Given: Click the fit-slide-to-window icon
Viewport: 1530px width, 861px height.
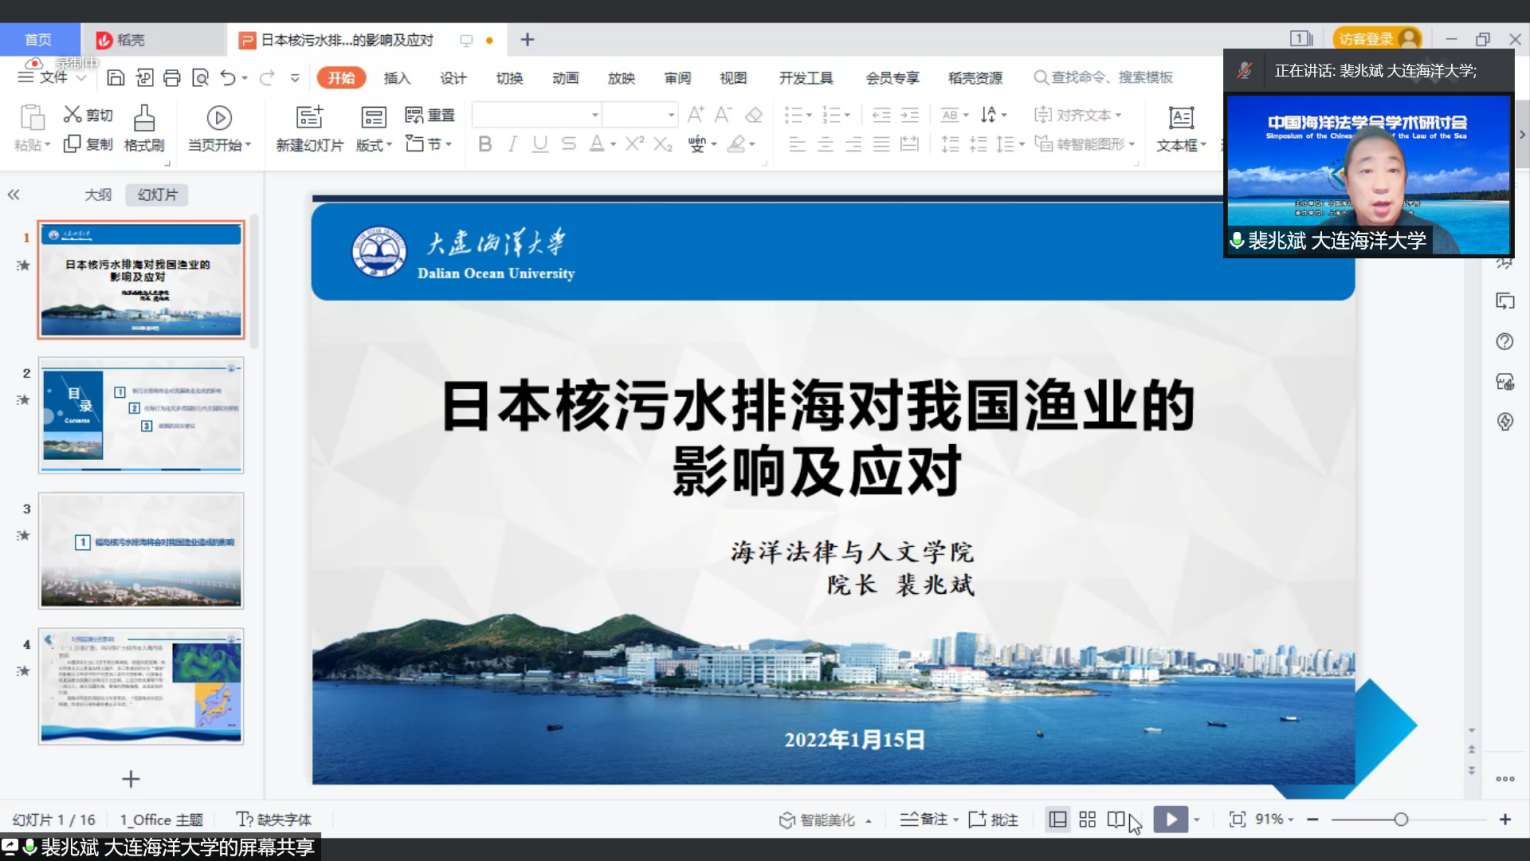Looking at the screenshot, I should click(x=1237, y=820).
